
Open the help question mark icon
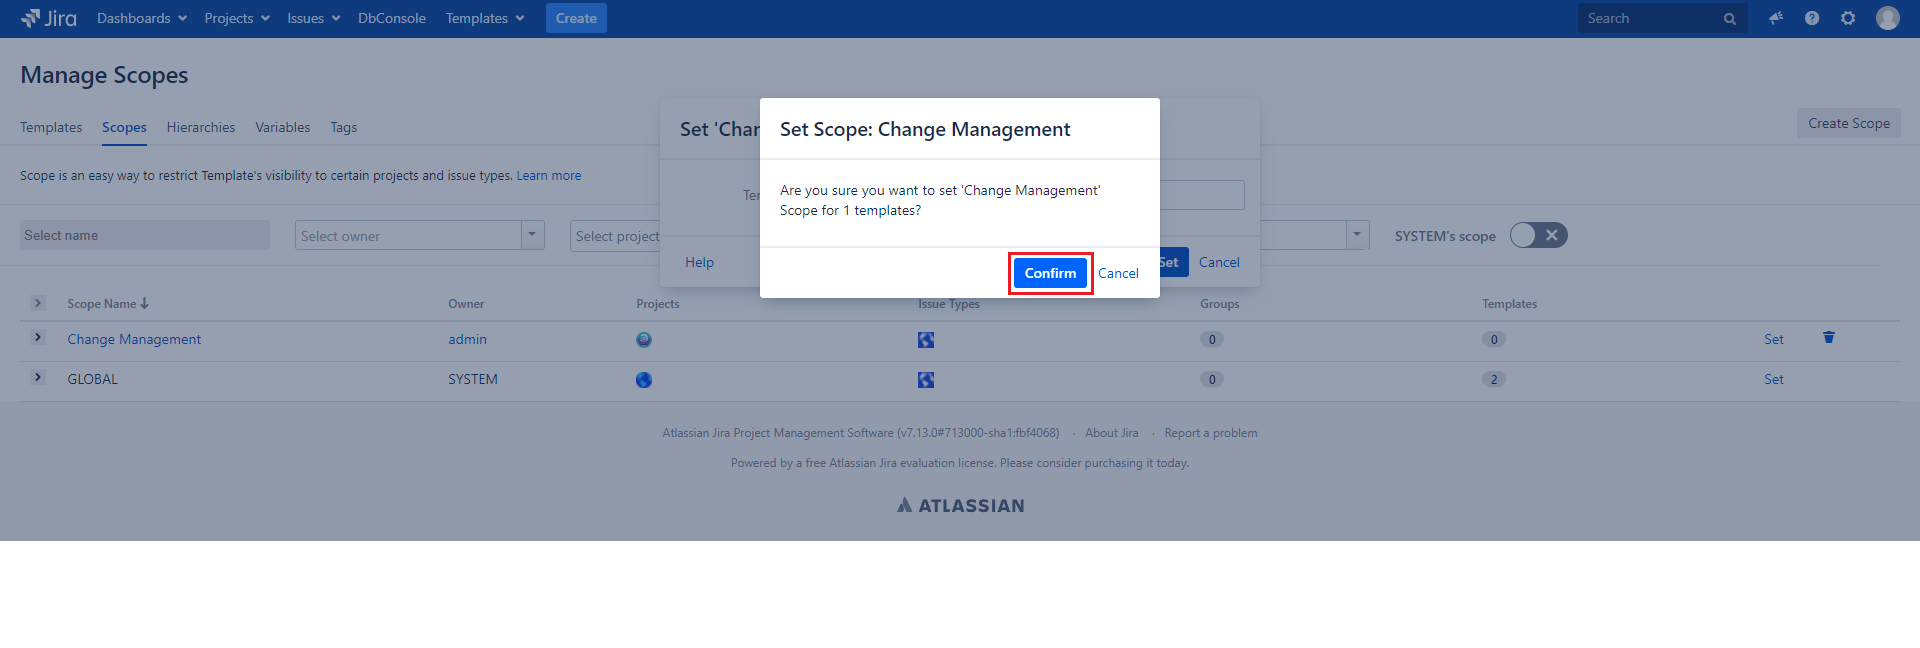1812,18
